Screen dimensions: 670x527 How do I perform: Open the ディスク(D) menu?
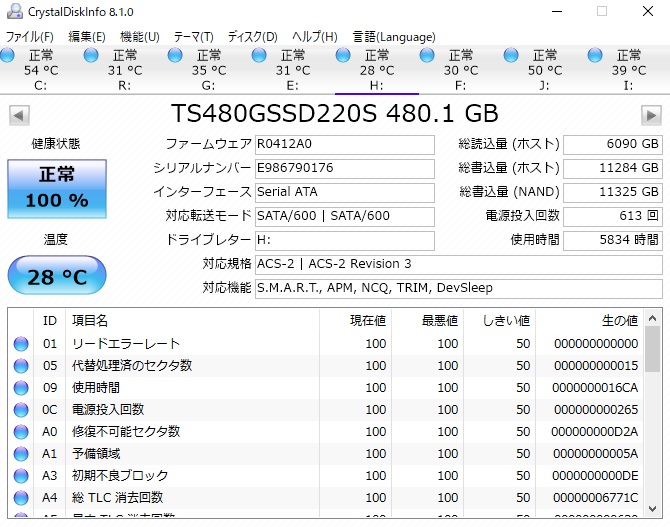pyautogui.click(x=253, y=37)
